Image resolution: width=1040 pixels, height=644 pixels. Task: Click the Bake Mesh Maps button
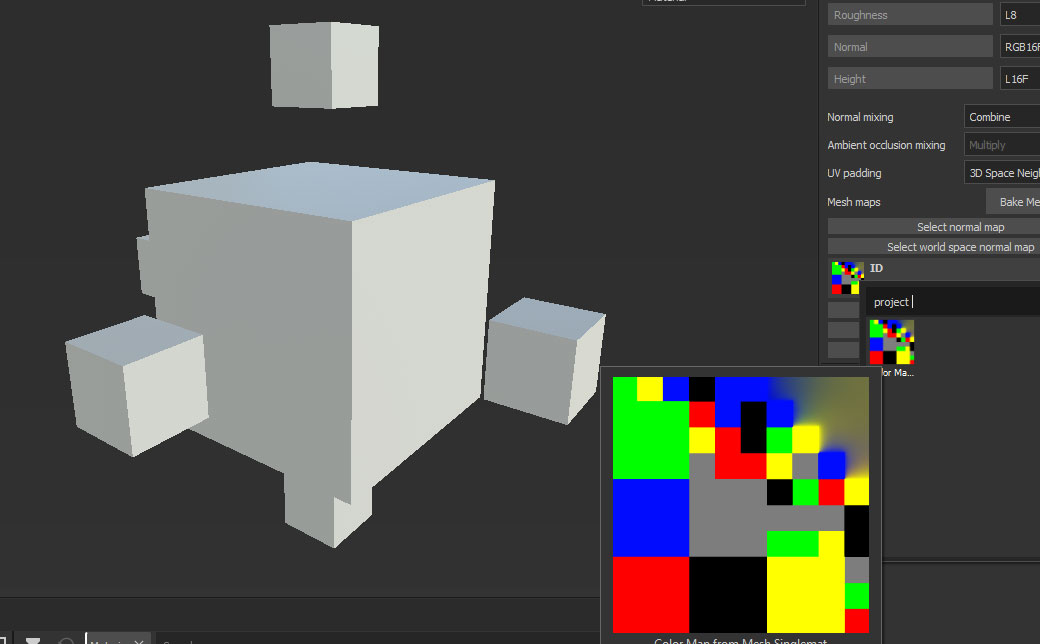click(x=1013, y=202)
